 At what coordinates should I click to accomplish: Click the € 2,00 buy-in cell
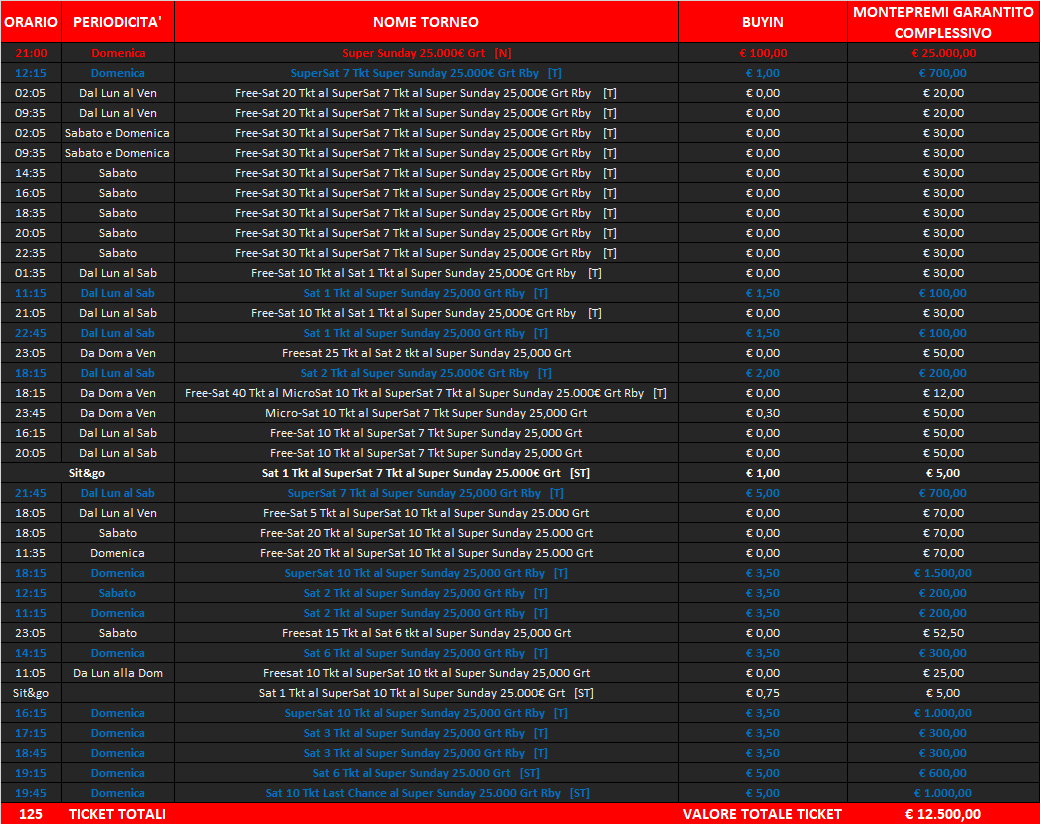pos(763,373)
